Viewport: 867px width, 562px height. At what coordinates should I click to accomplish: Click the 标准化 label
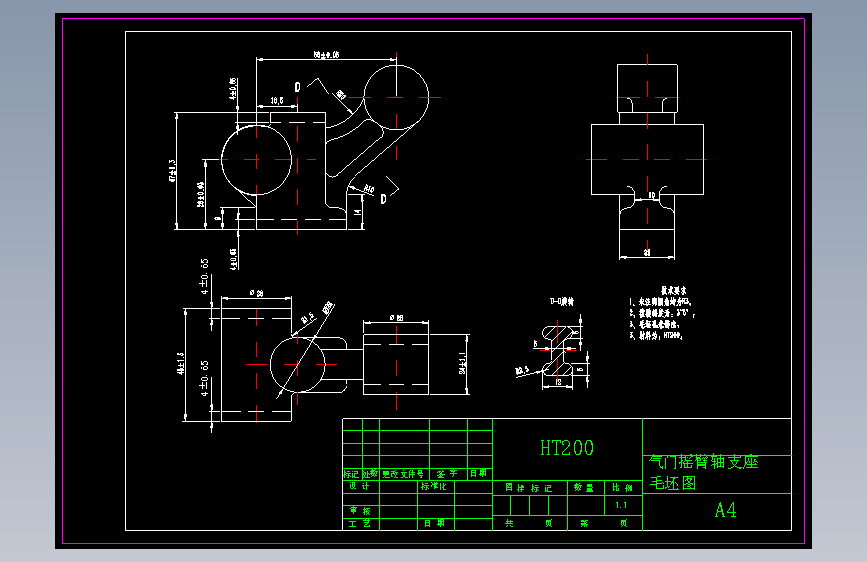tap(434, 486)
